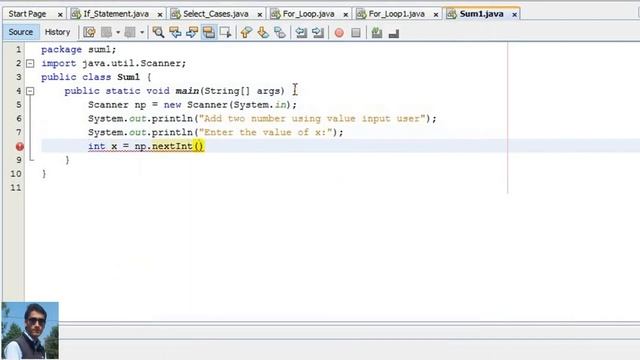Click the For_Loop1.java file icon in tab

[361, 14]
